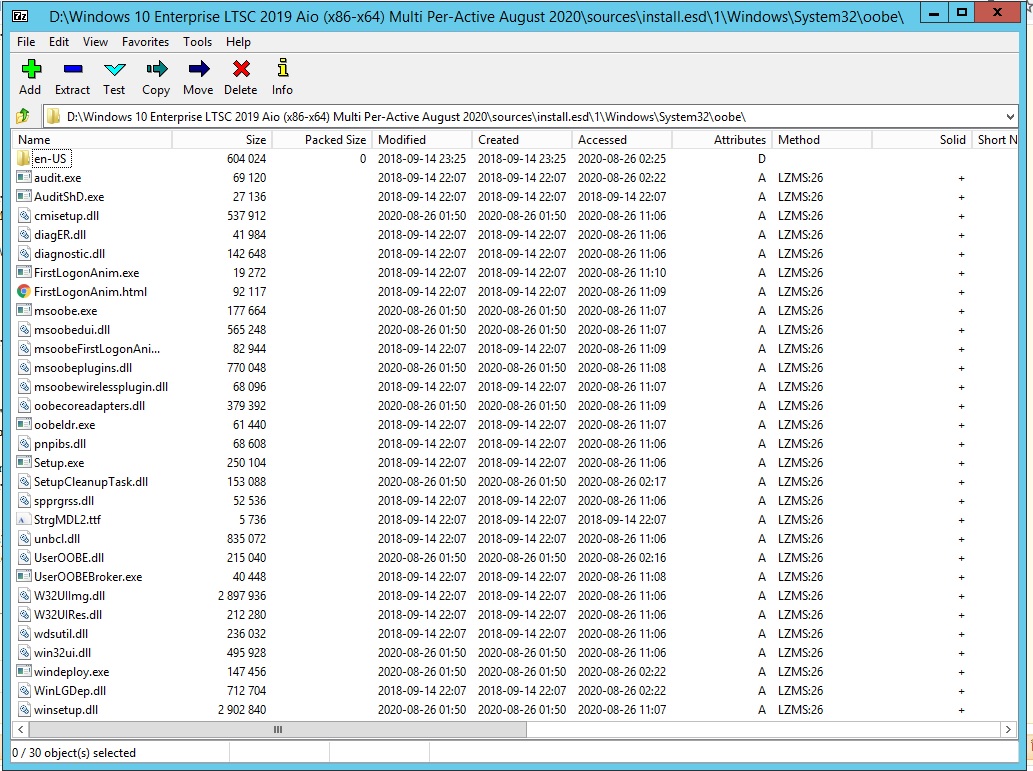Select file name spprgrss.dll
Image resolution: width=1033 pixels, height=771 pixels.
click(x=64, y=501)
